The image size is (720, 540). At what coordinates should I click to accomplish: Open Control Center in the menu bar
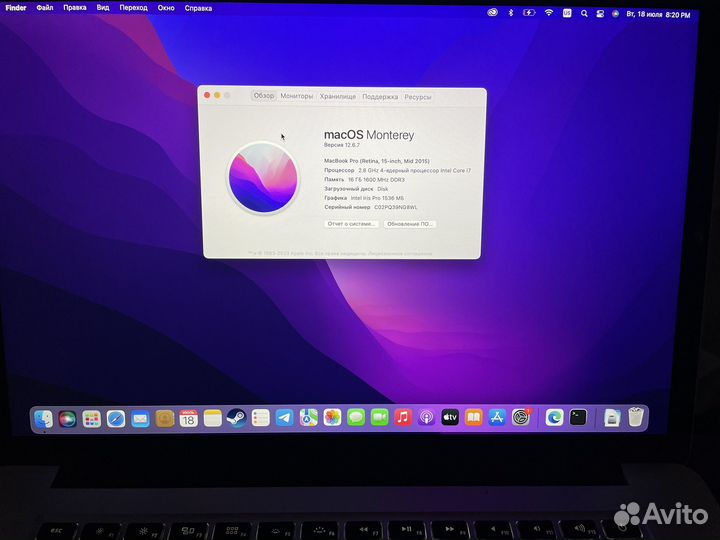click(x=600, y=14)
